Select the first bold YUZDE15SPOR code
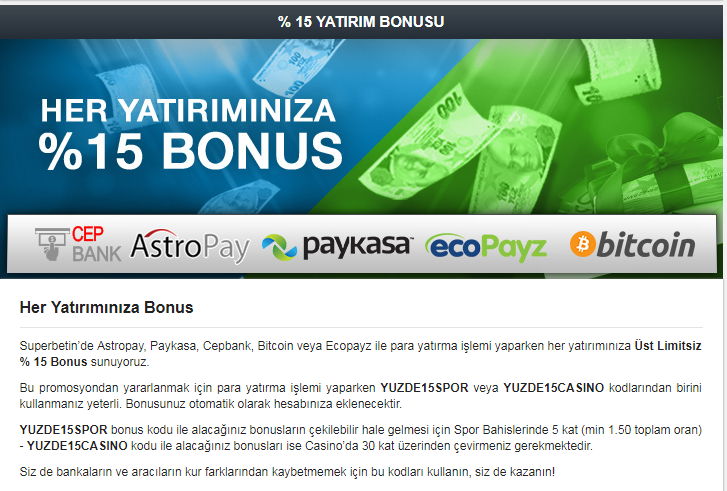This screenshot has width=727, height=491. click(x=424, y=388)
